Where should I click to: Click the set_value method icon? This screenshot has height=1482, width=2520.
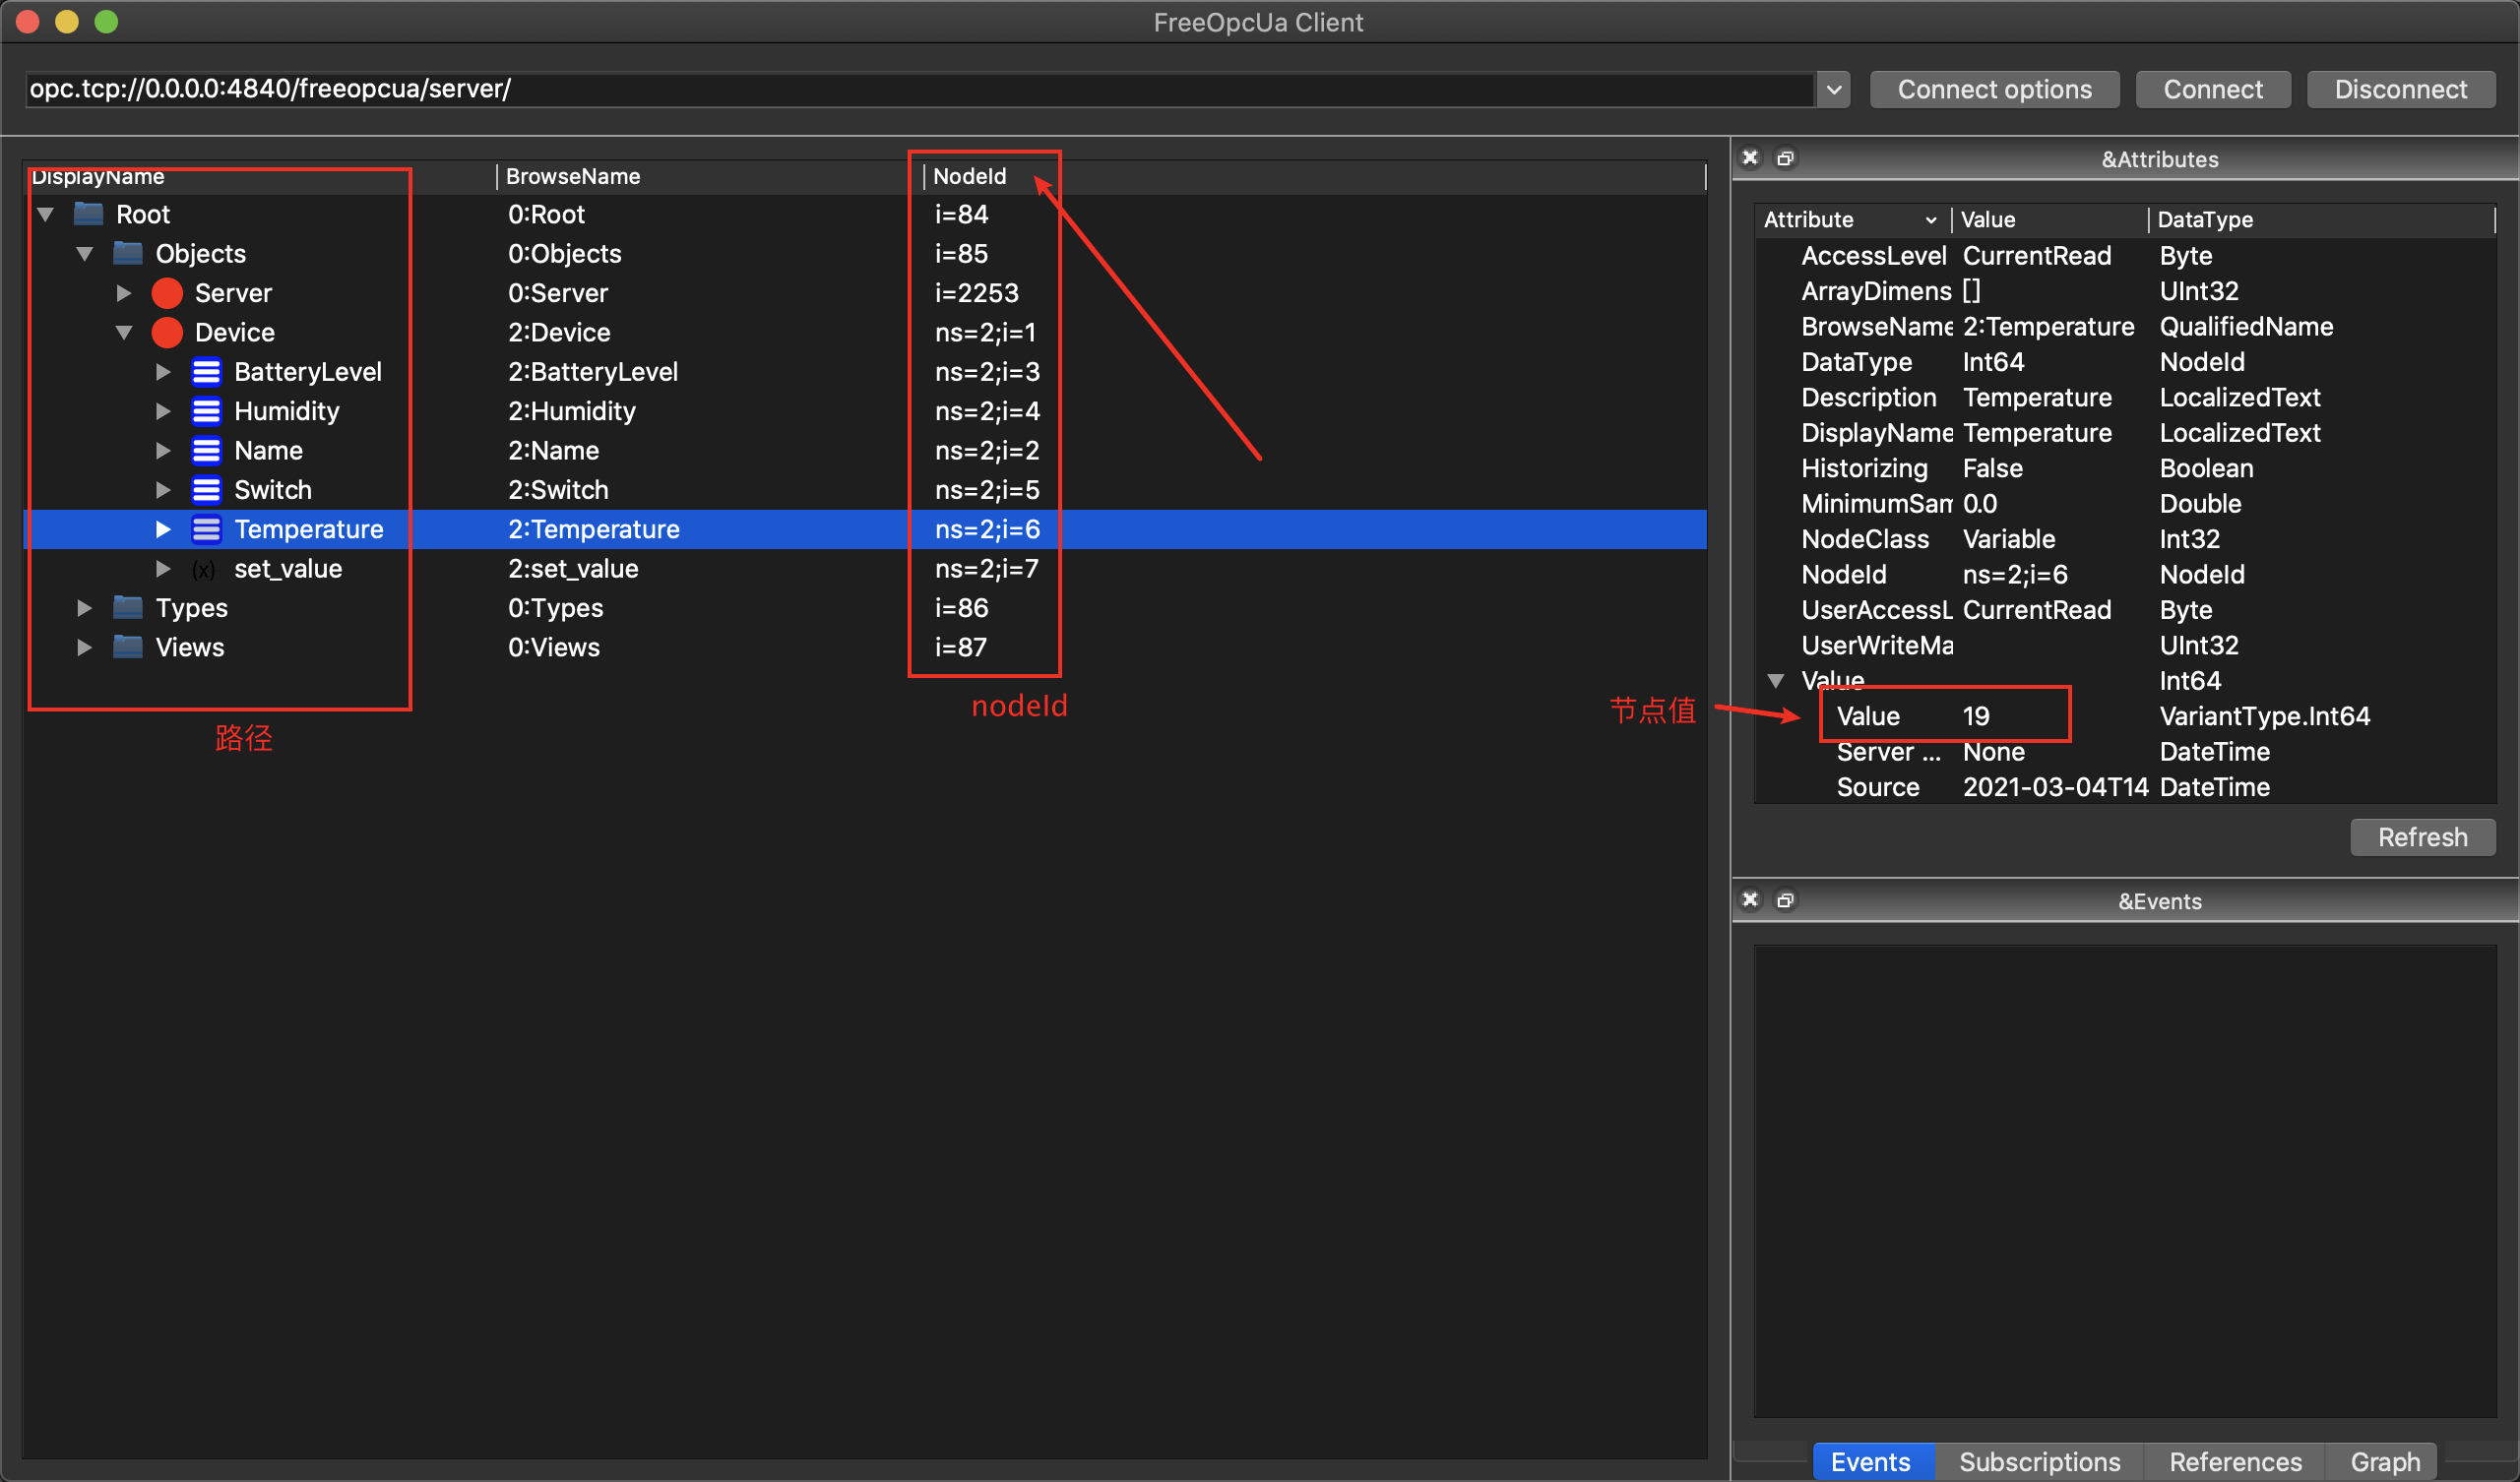pos(204,569)
